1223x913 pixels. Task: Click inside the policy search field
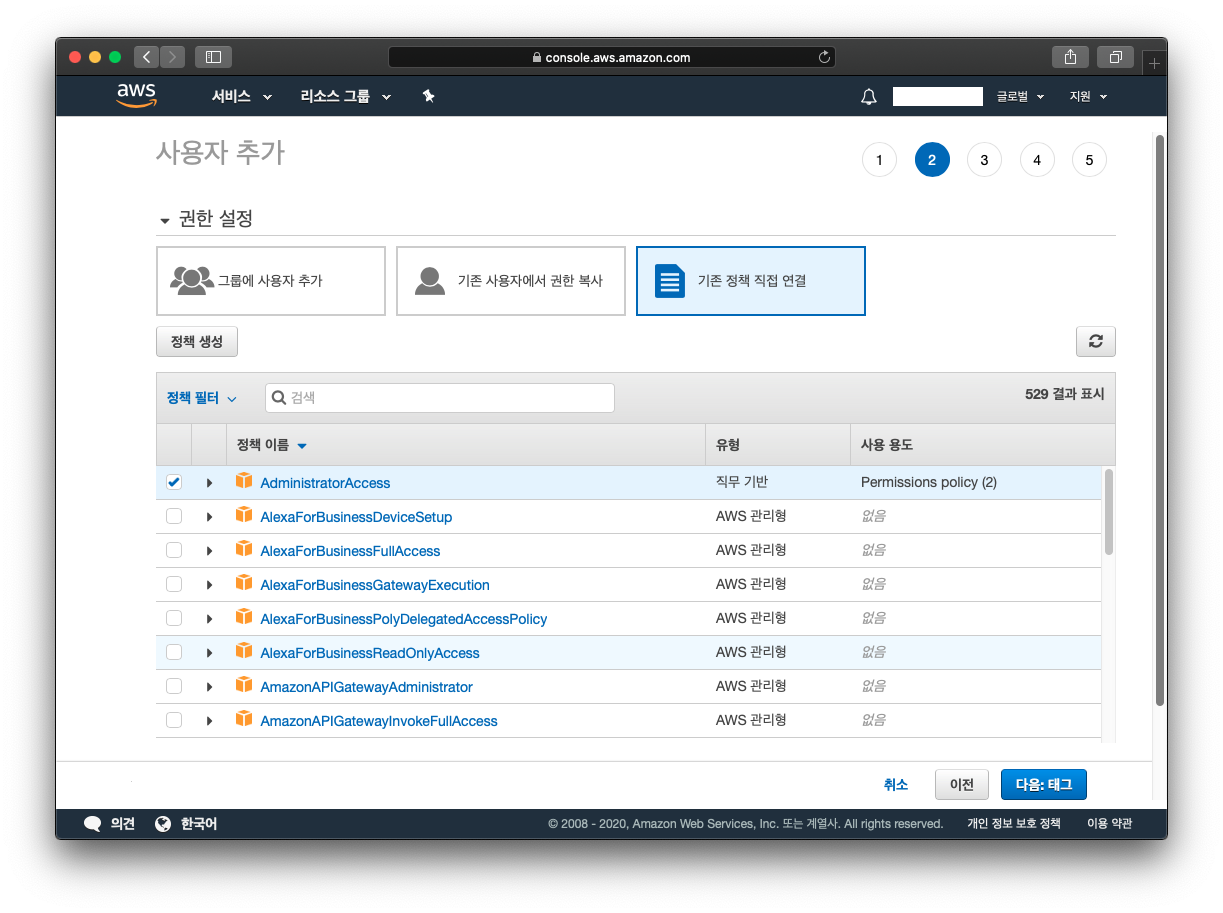(440, 397)
